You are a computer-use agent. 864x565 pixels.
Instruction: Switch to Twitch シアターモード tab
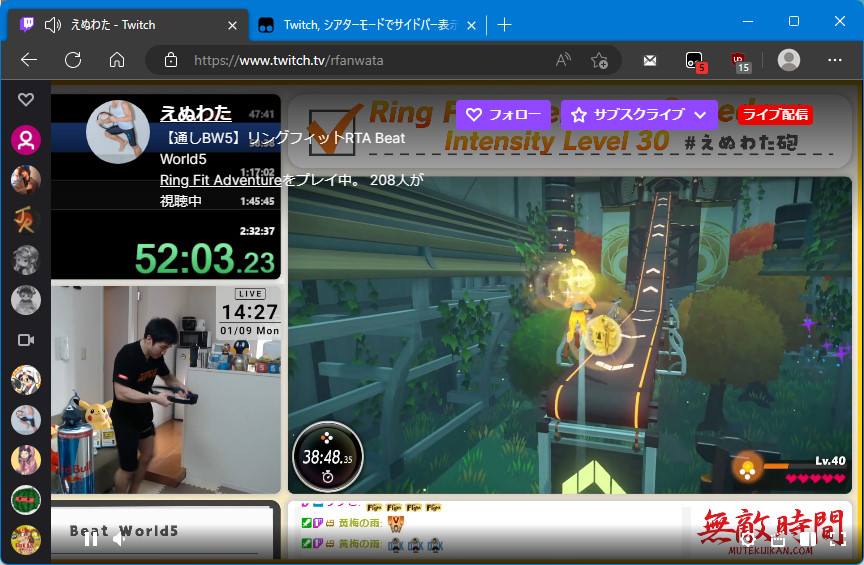coord(368,25)
